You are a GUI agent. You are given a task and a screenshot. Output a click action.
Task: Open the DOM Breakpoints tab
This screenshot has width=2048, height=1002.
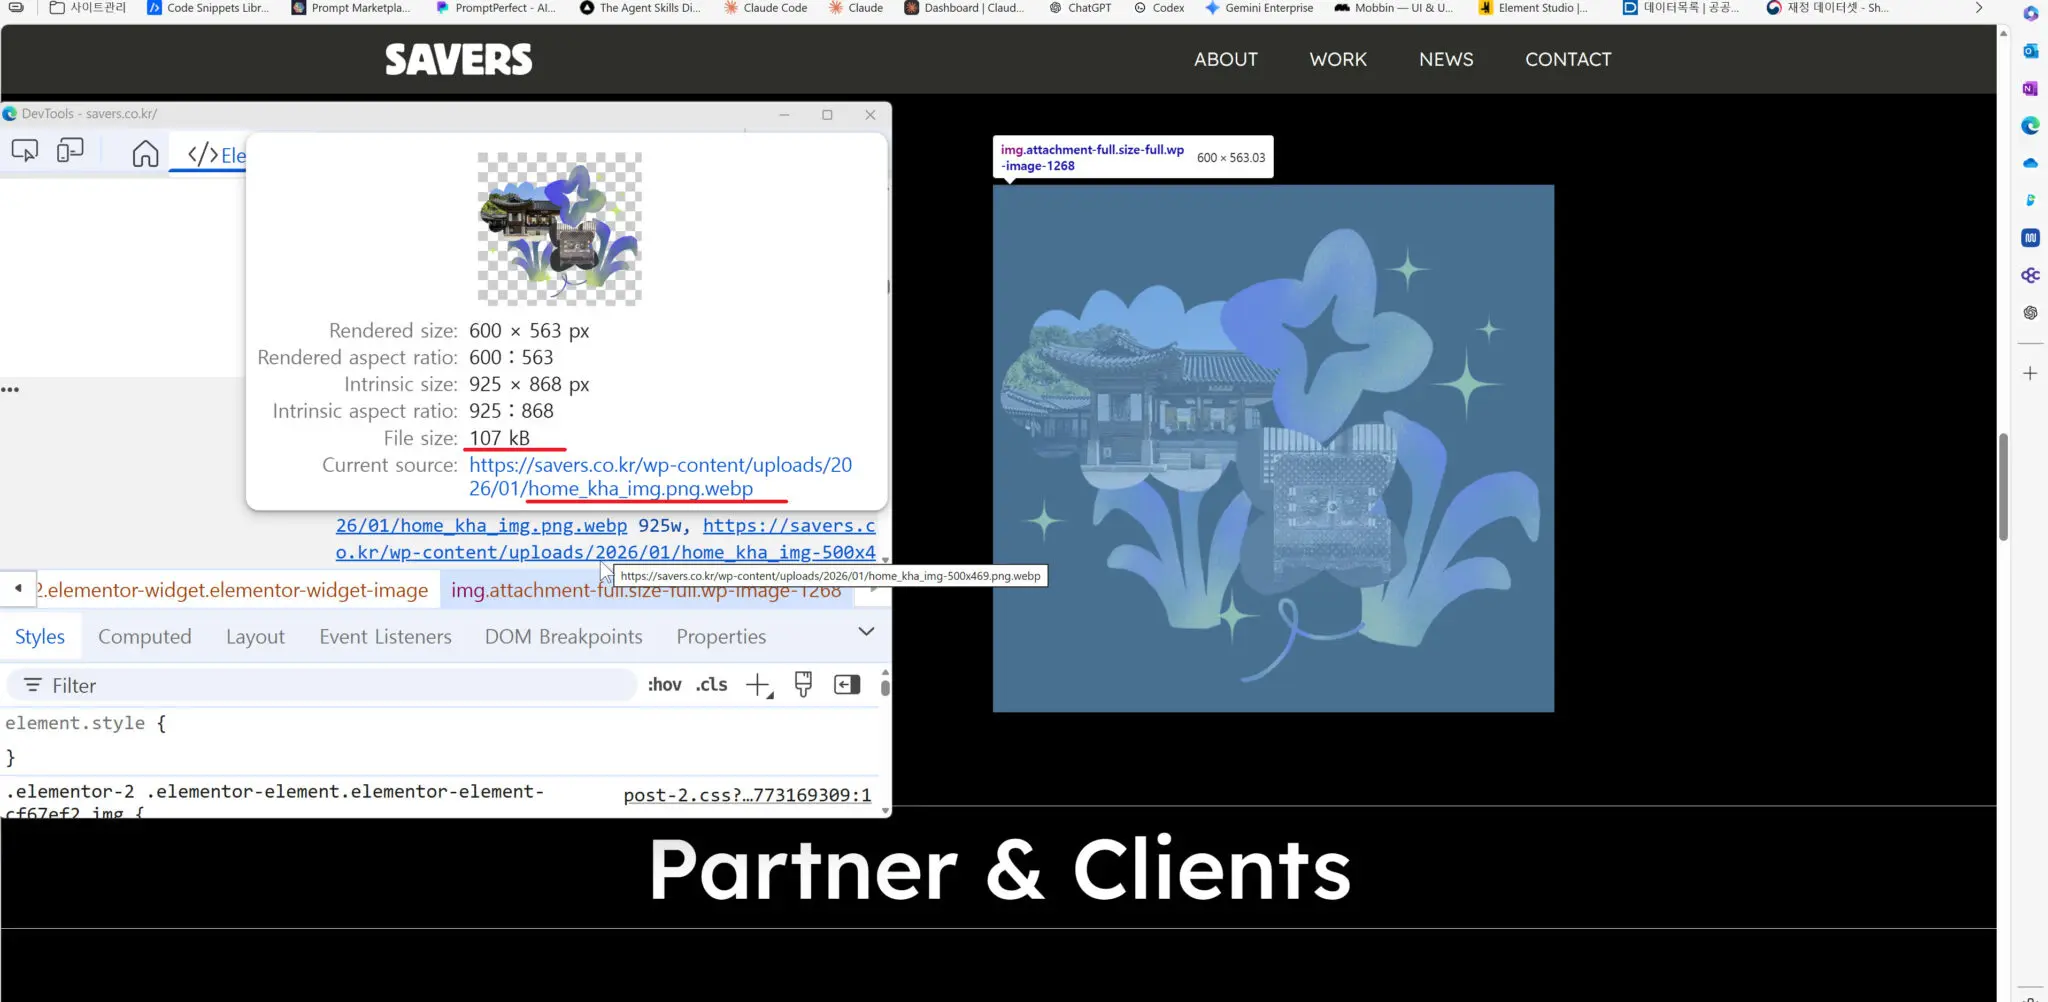click(564, 637)
